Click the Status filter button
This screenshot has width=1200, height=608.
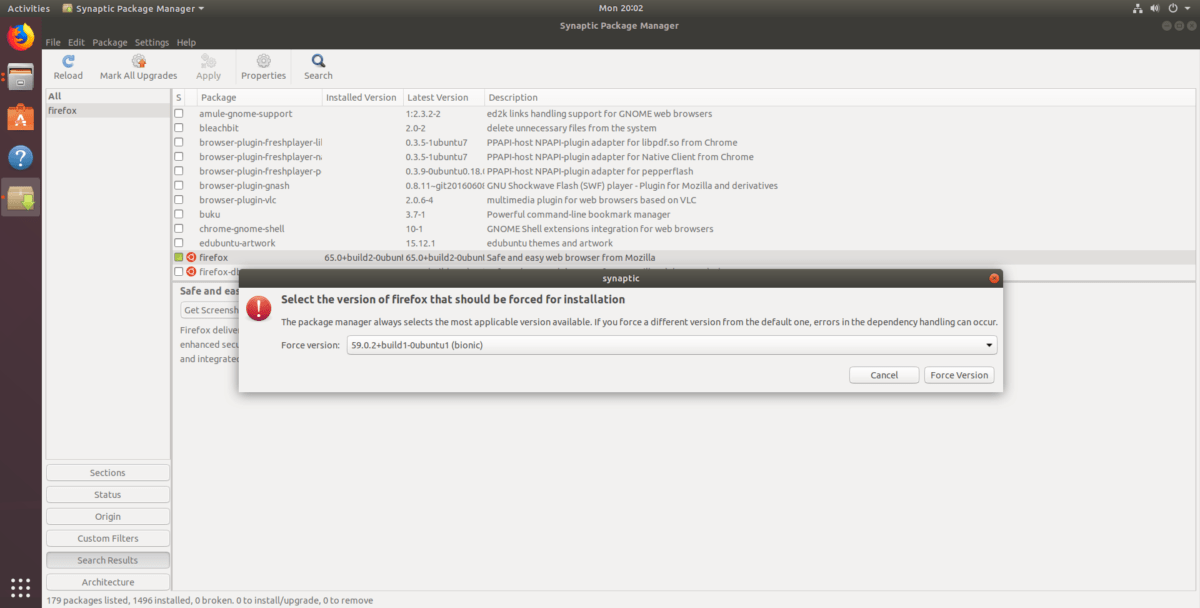108,495
